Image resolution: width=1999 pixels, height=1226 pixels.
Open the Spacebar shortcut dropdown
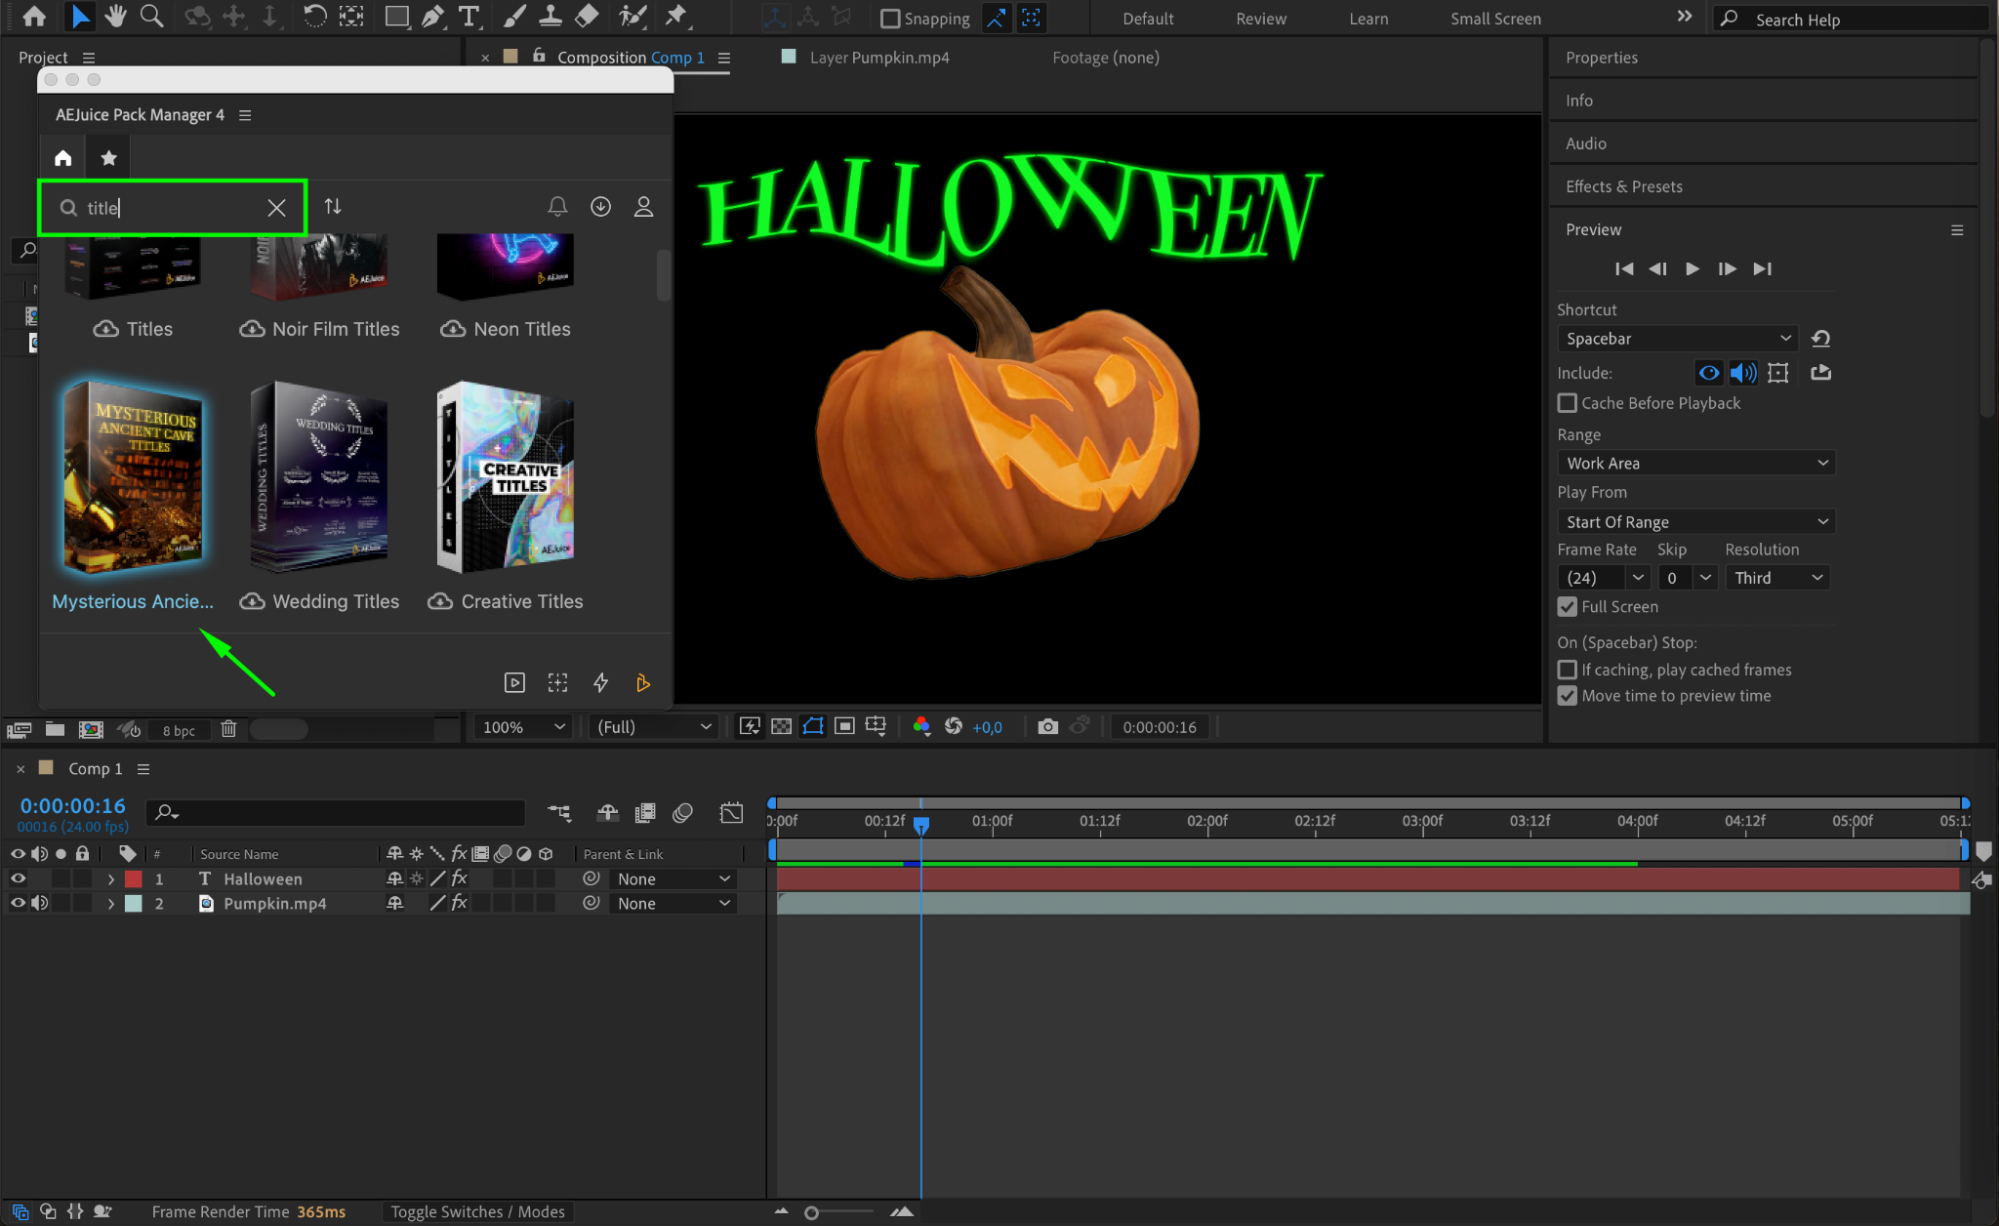coord(1677,339)
